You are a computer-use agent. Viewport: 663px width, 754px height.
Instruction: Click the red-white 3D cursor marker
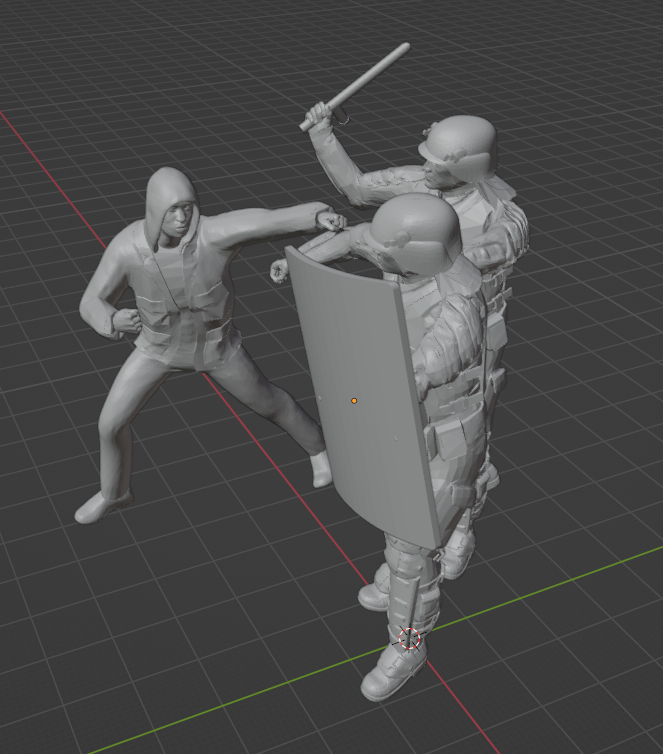coord(410,639)
